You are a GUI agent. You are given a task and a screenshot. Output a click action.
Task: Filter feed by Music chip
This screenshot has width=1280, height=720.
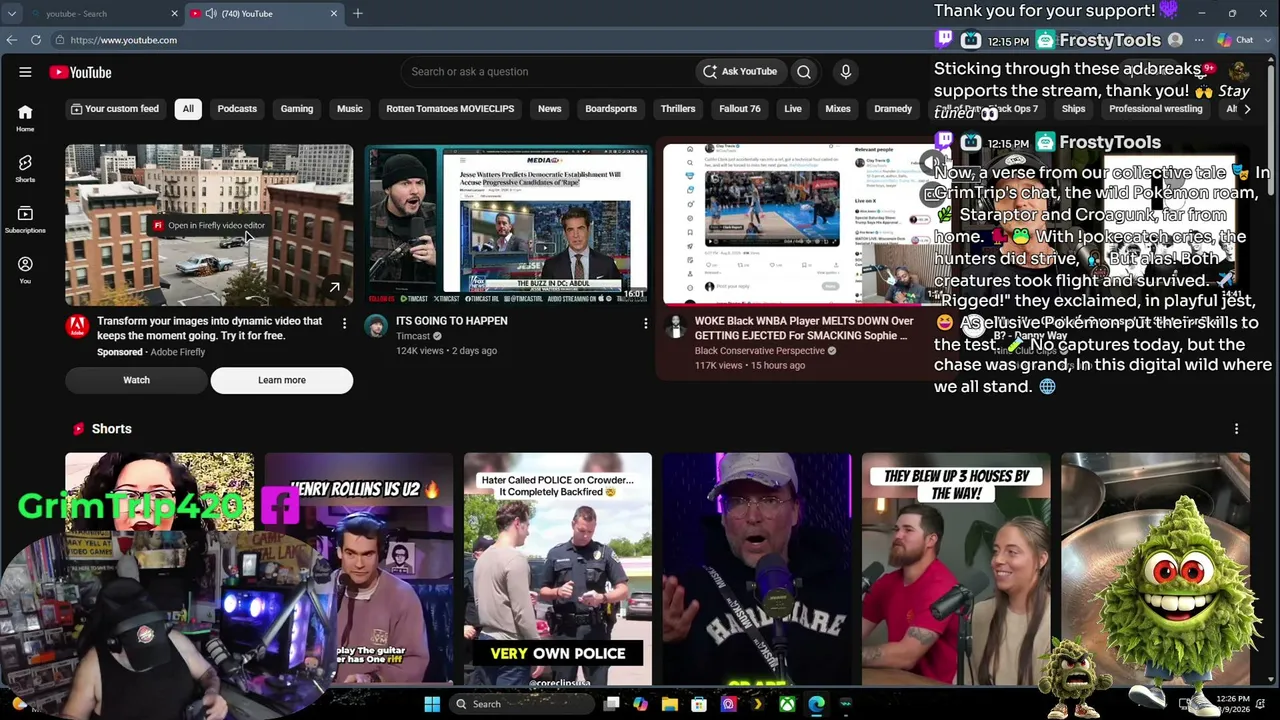click(x=350, y=109)
